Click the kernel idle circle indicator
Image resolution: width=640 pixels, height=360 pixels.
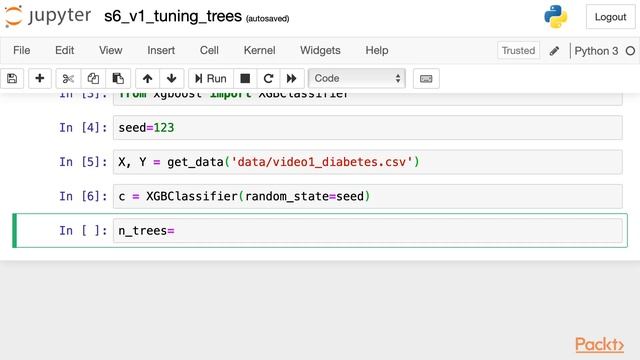coord(630,51)
